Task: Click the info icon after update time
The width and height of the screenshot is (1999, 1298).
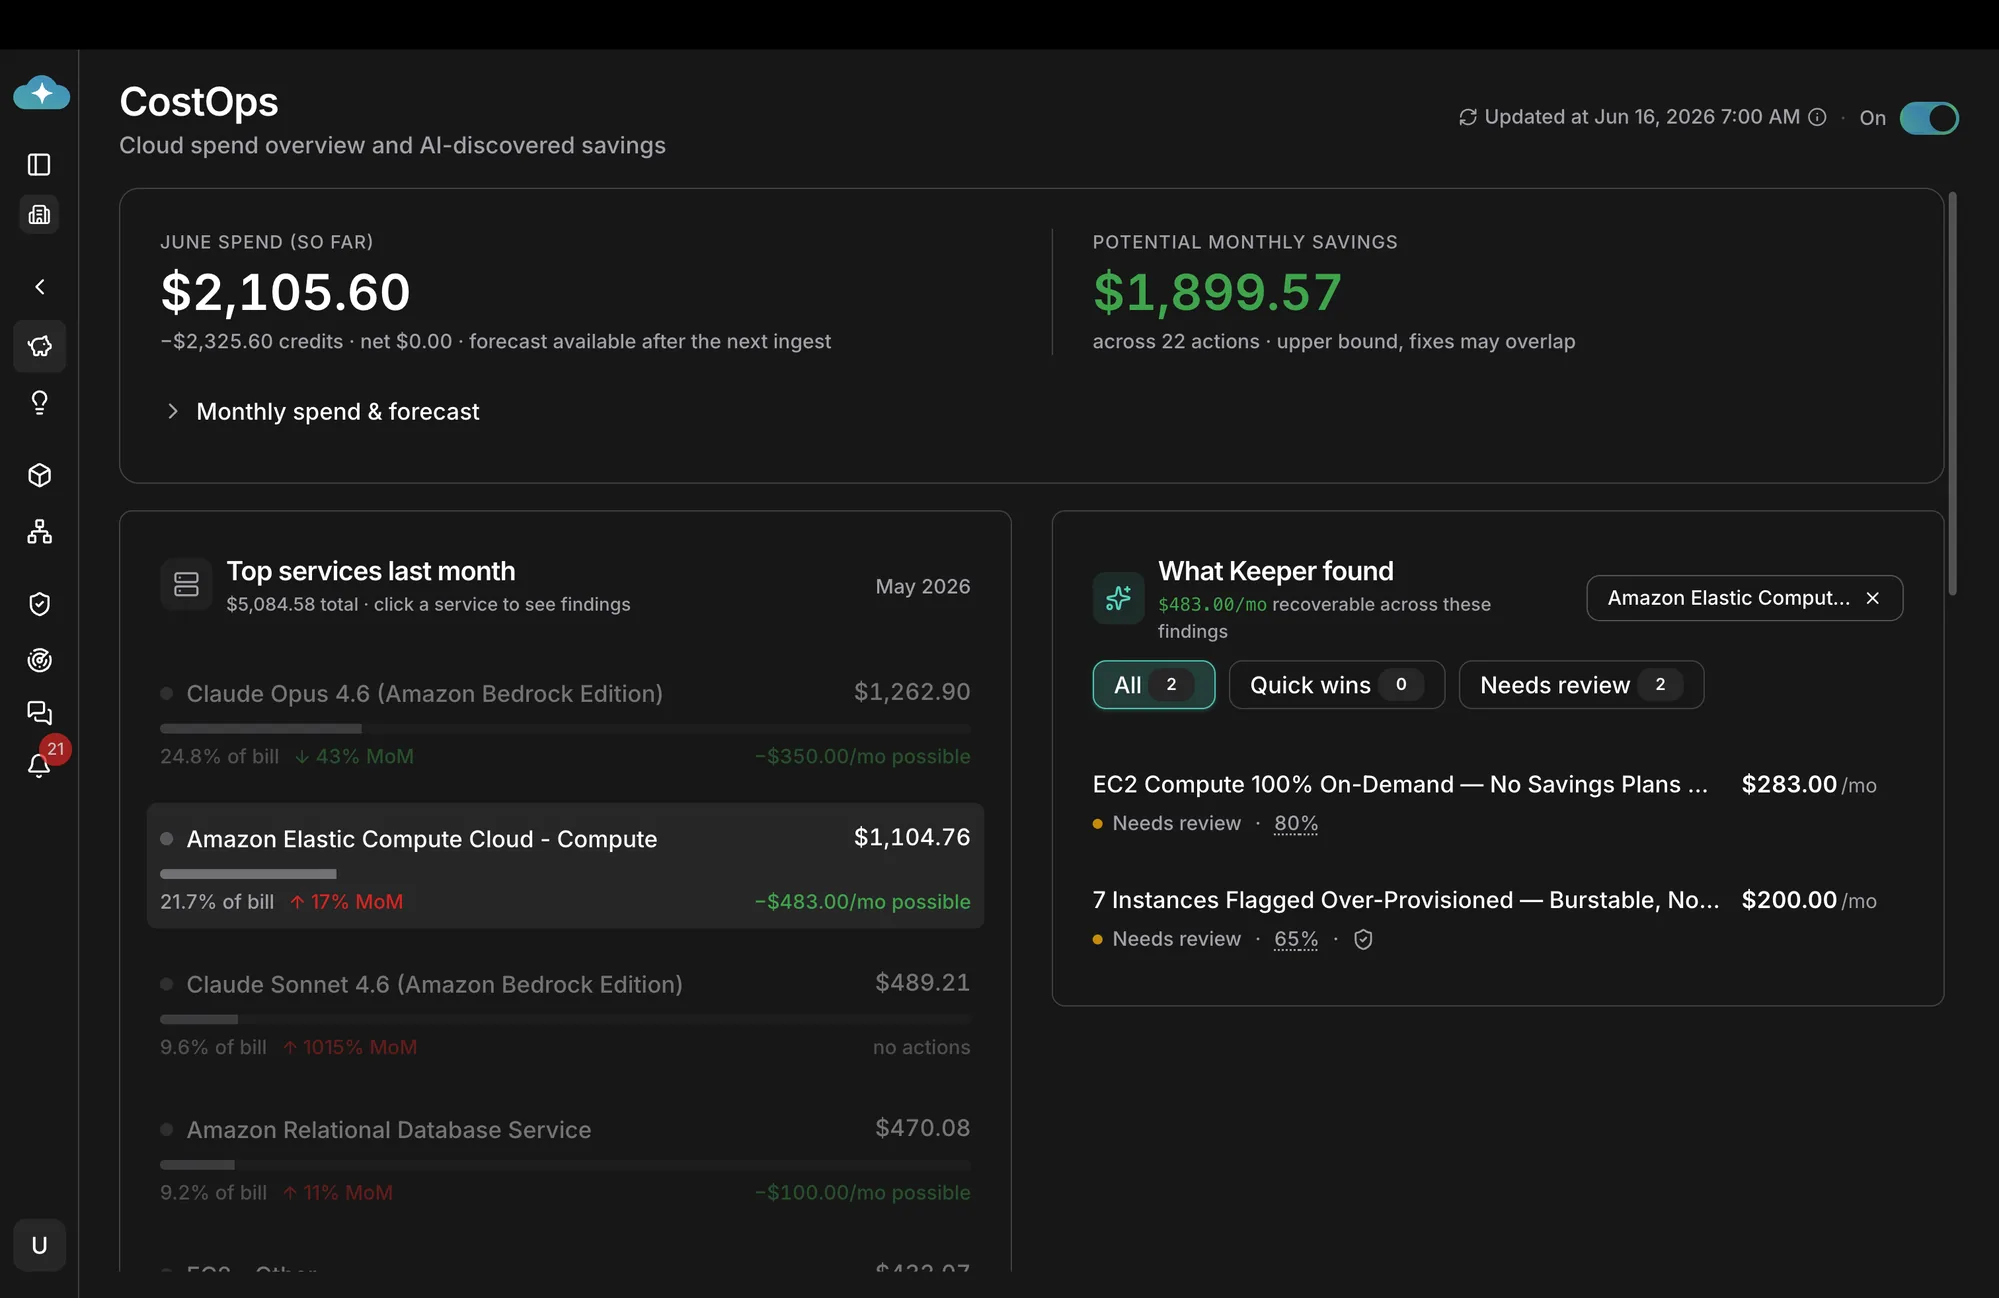Action: 1817,117
